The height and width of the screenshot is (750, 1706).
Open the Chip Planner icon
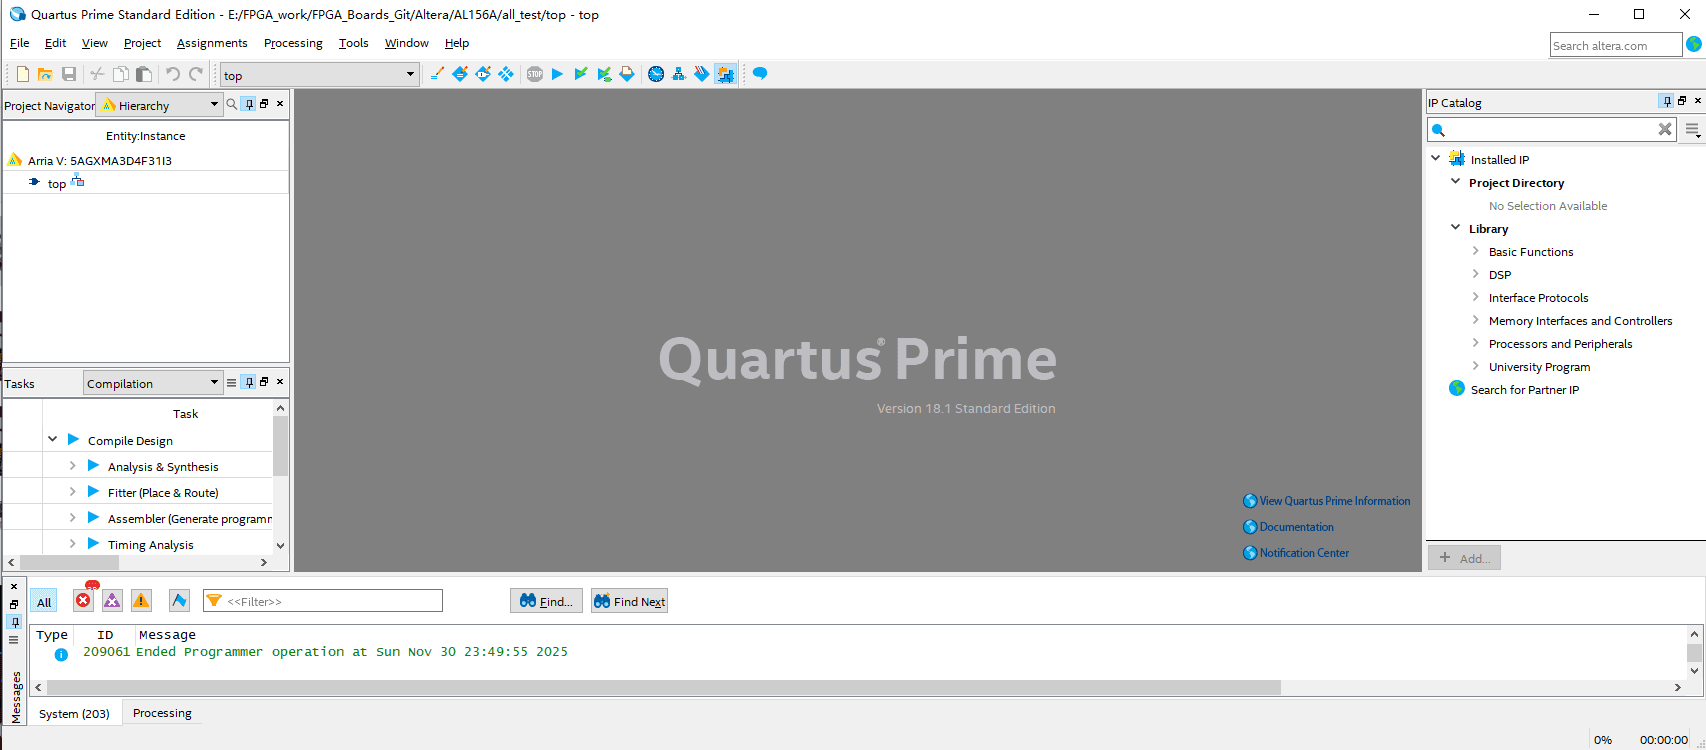725,74
